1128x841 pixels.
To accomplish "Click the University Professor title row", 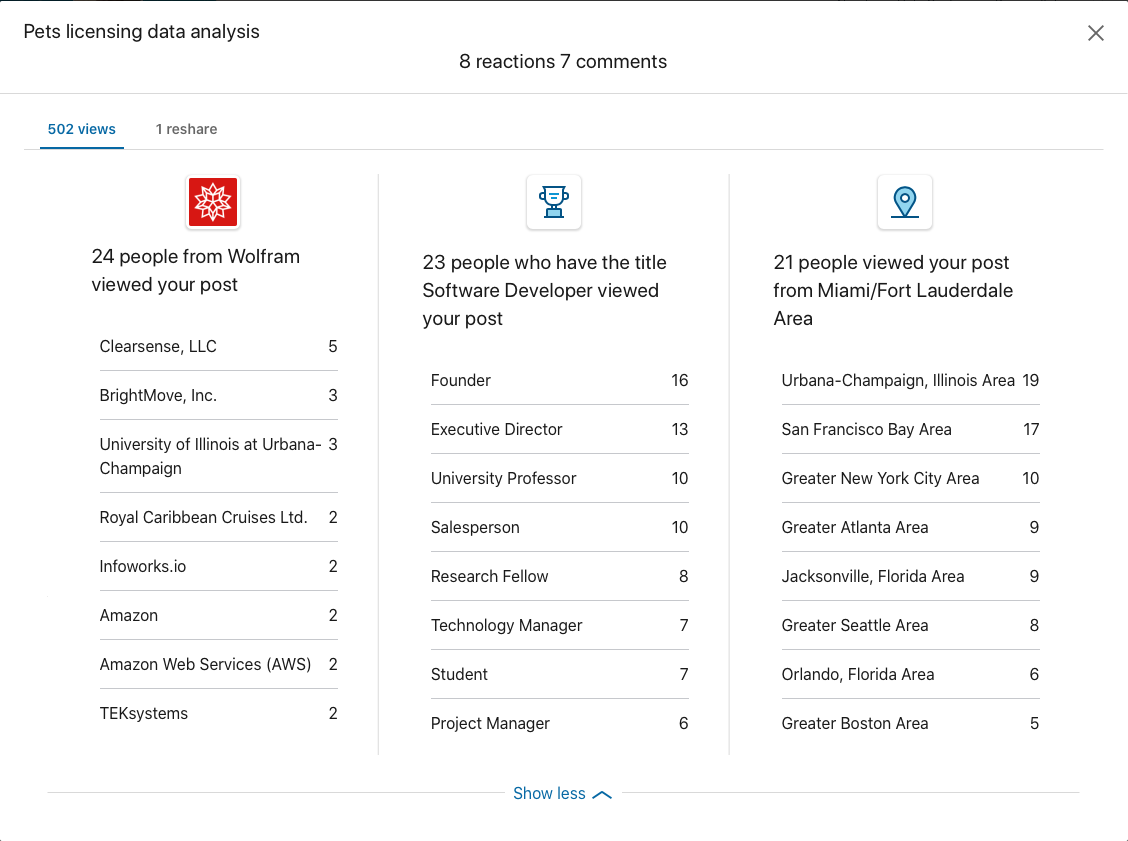I will pos(560,478).
